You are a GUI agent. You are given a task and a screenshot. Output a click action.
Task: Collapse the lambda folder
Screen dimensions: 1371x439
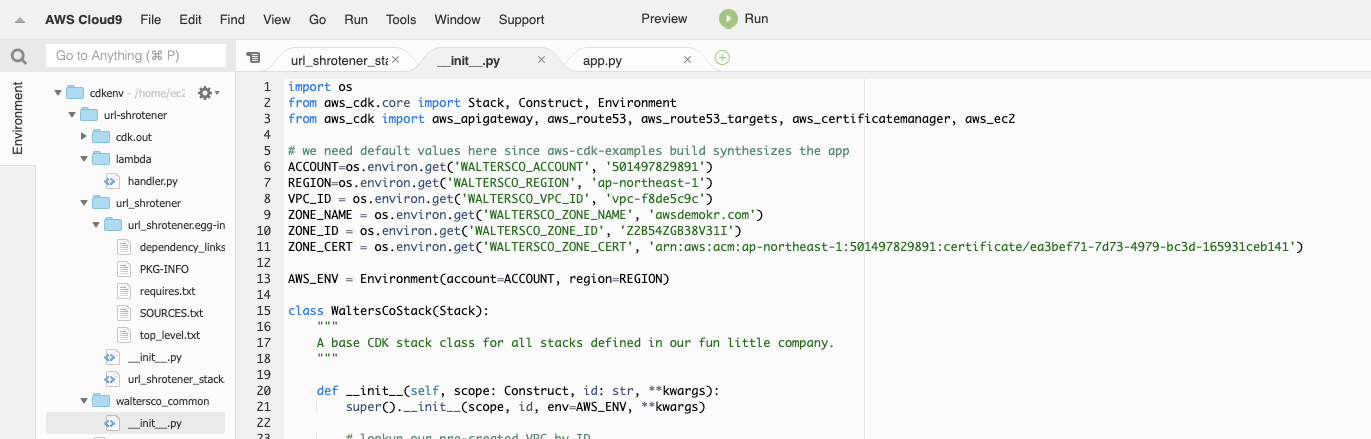pyautogui.click(x=84, y=159)
